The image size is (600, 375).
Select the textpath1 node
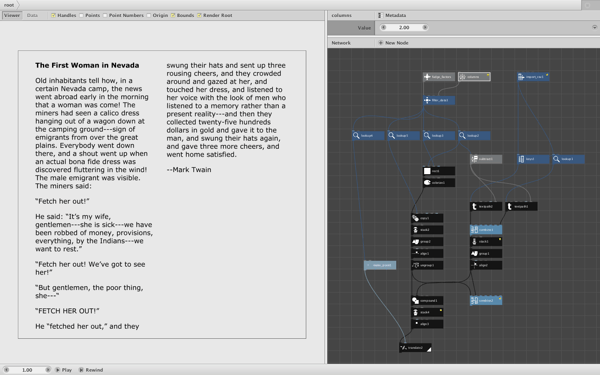click(521, 206)
